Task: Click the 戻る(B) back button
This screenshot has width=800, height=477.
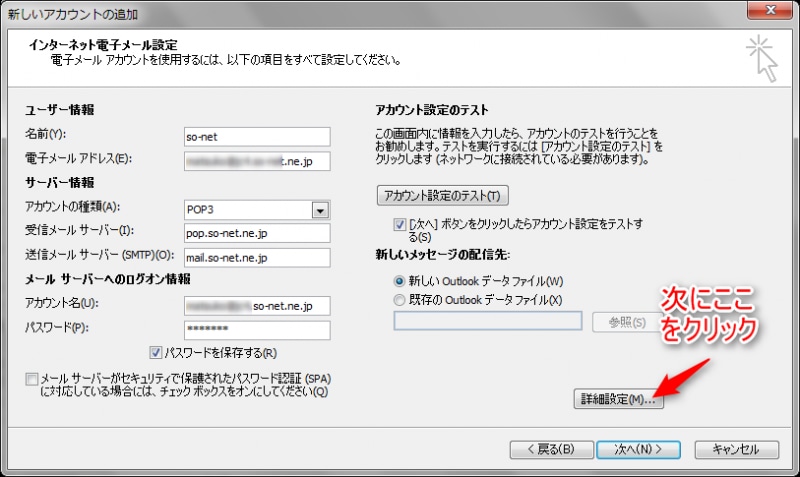Action: 552,449
